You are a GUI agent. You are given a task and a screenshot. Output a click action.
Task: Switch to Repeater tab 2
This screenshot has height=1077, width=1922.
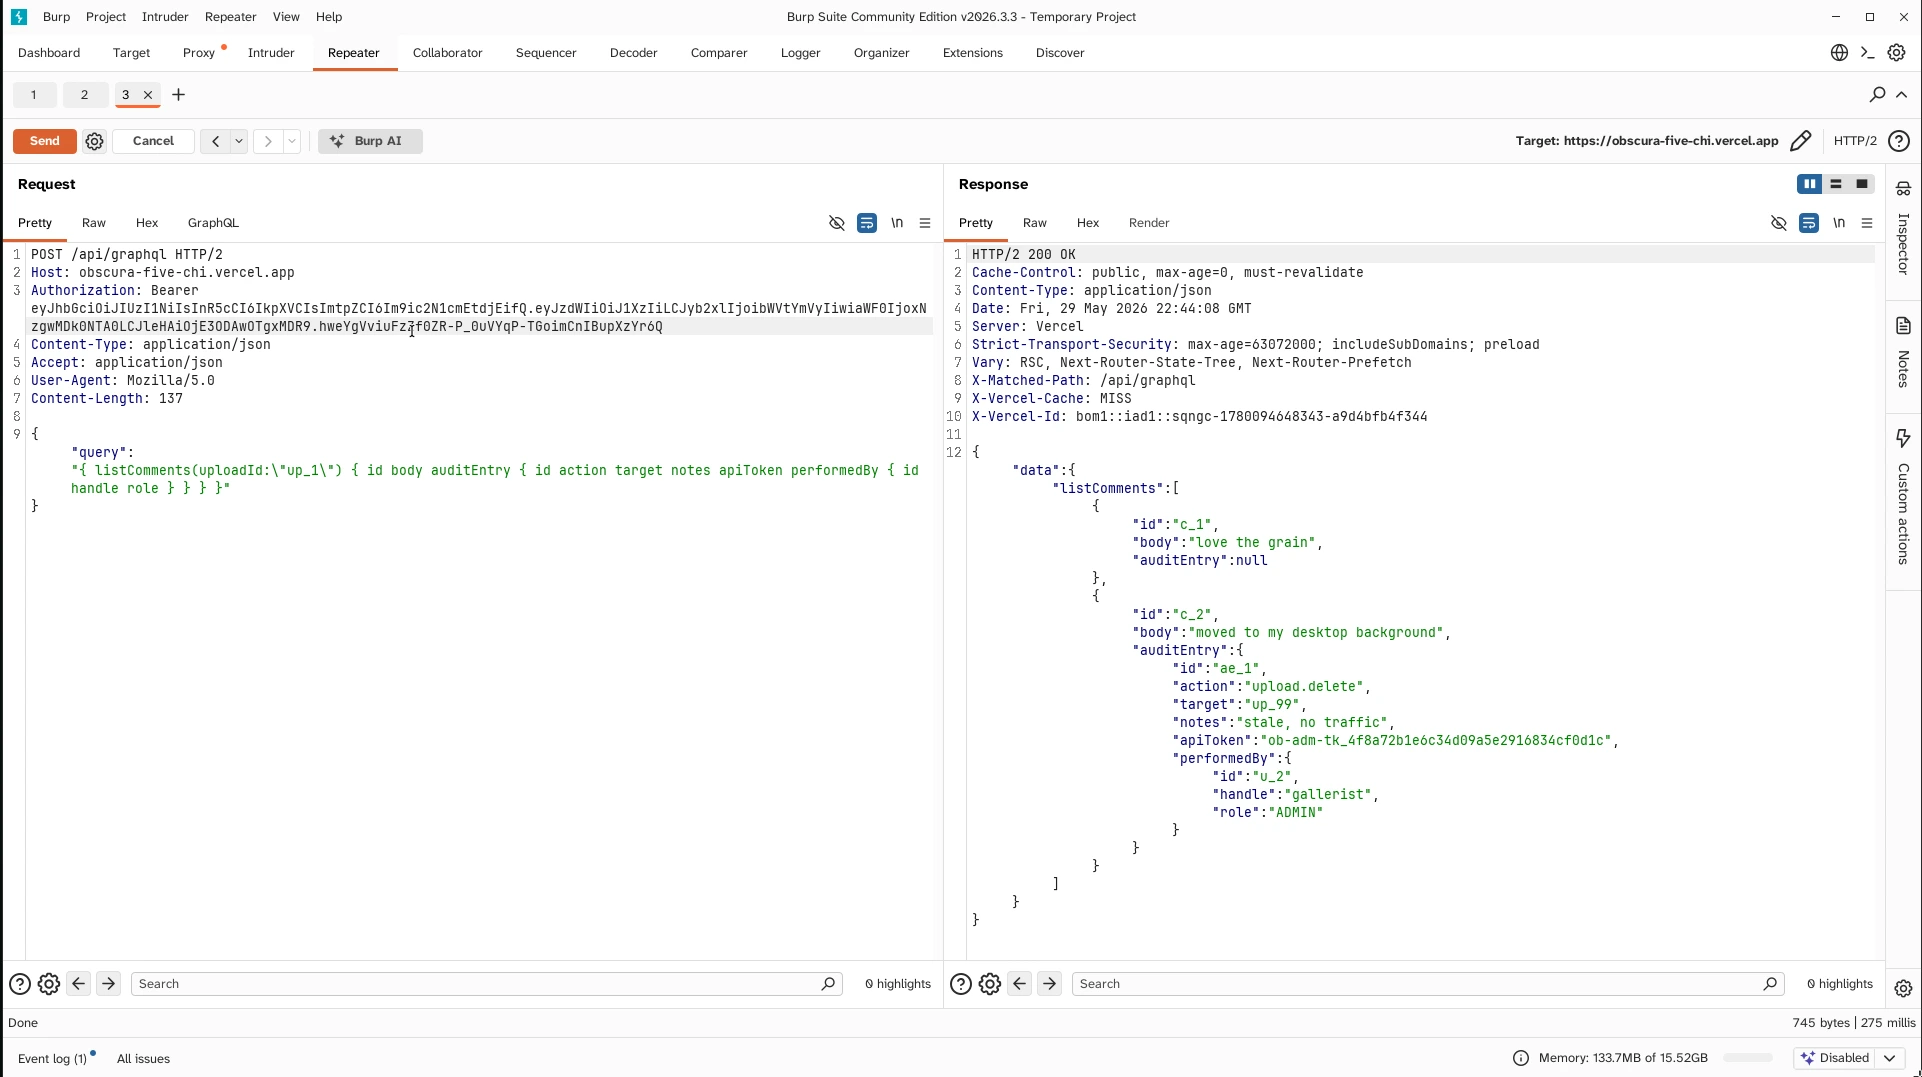pyautogui.click(x=85, y=95)
